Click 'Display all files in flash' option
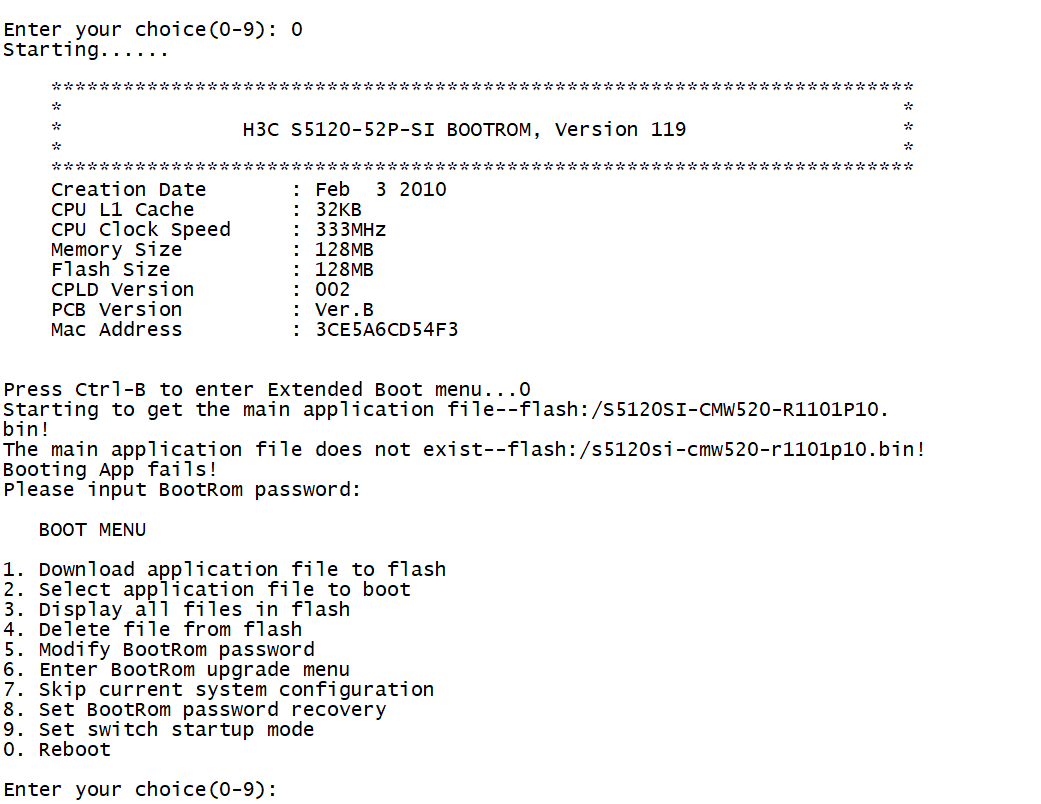This screenshot has width=1041, height=804. 177,610
